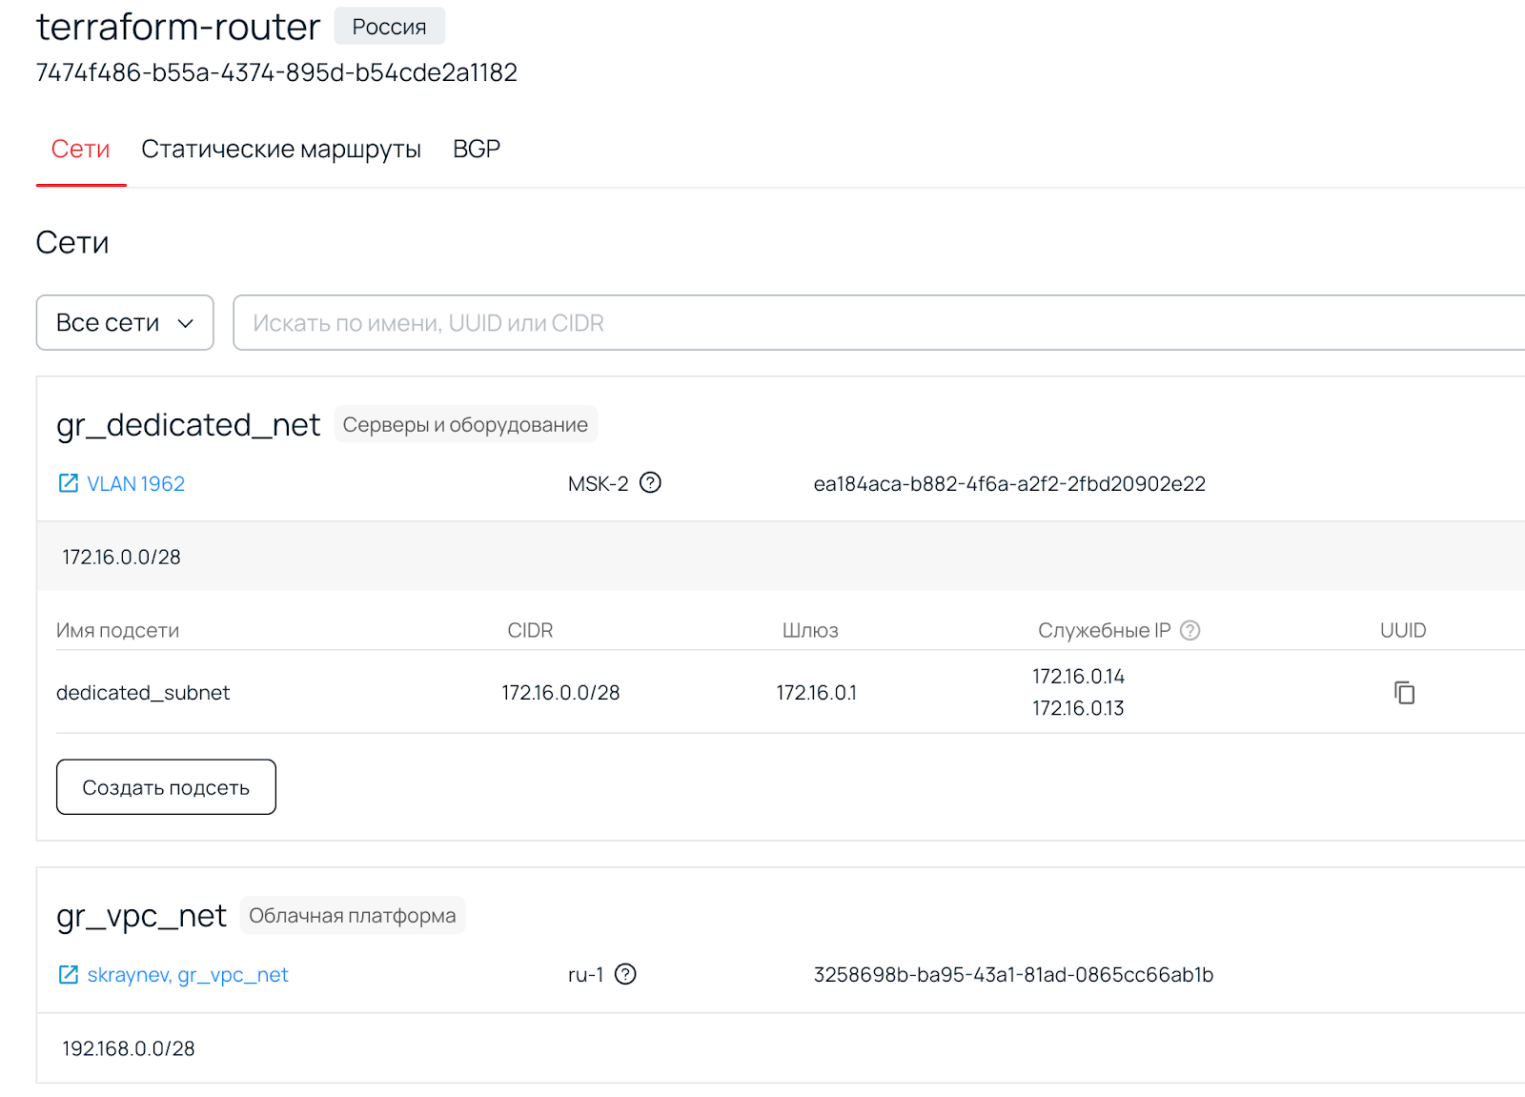
Task: Copy dedicated_subnet UUID using copy icon
Action: tap(1403, 692)
